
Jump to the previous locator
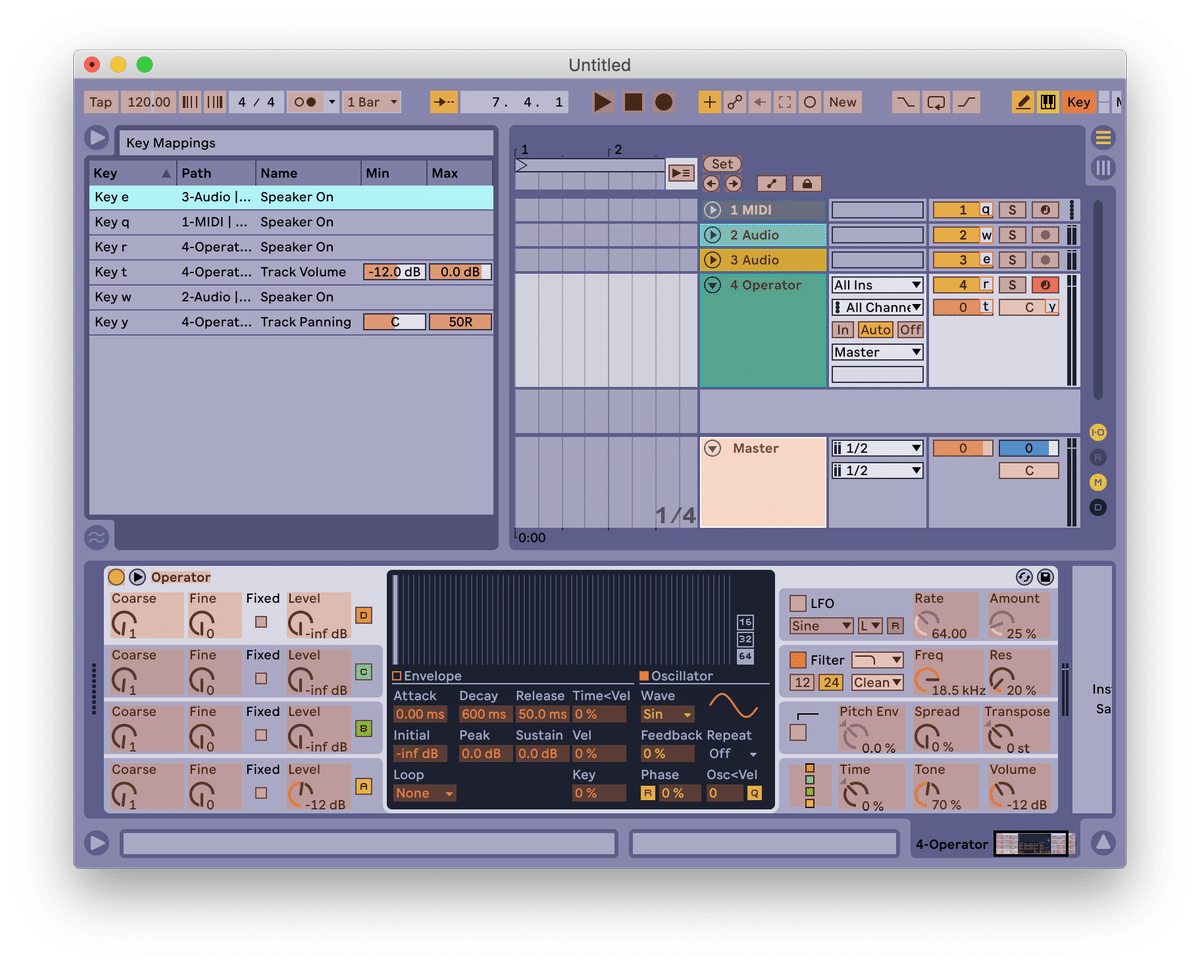[x=711, y=183]
